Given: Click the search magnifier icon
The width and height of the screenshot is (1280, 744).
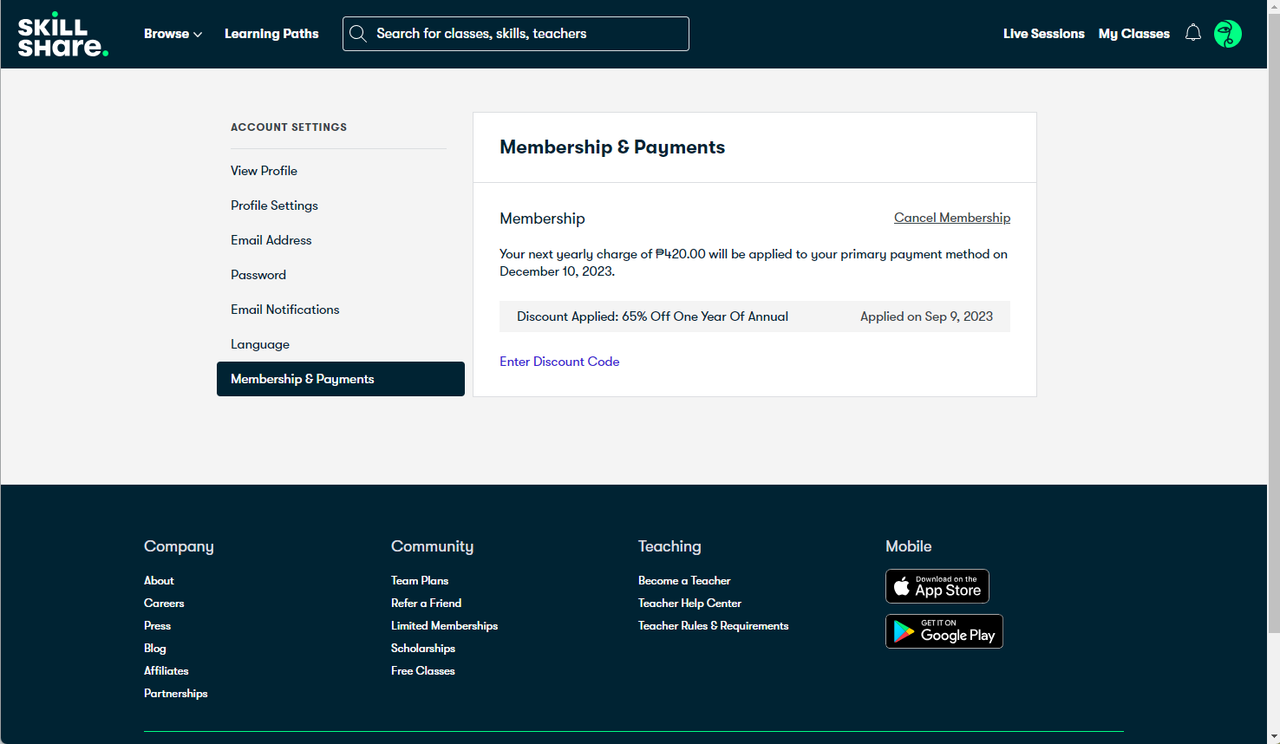Looking at the screenshot, I should 358,34.
